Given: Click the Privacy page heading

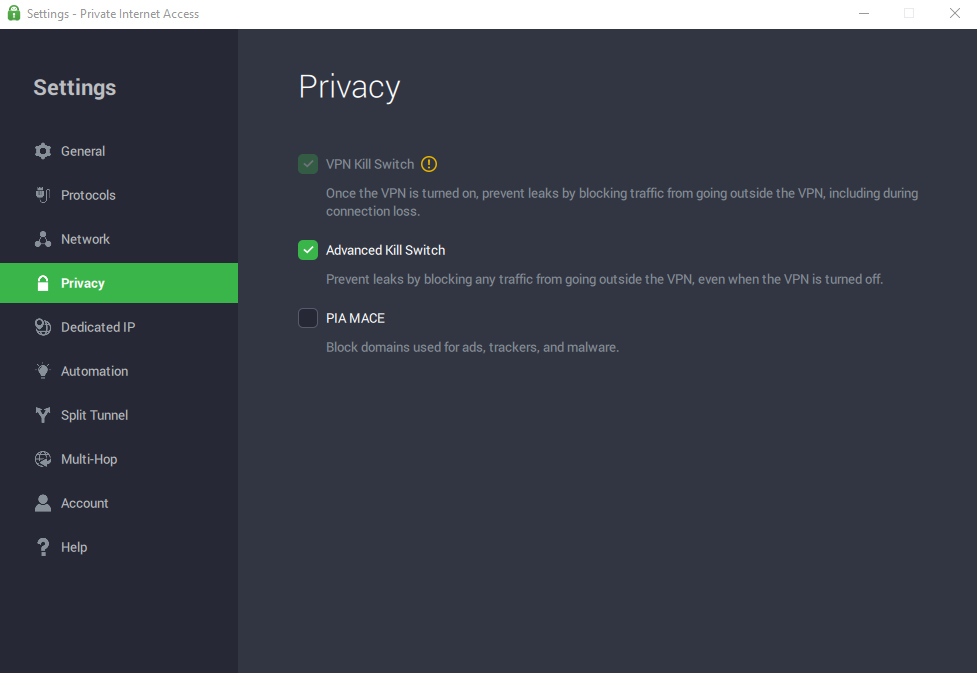Looking at the screenshot, I should (x=349, y=87).
